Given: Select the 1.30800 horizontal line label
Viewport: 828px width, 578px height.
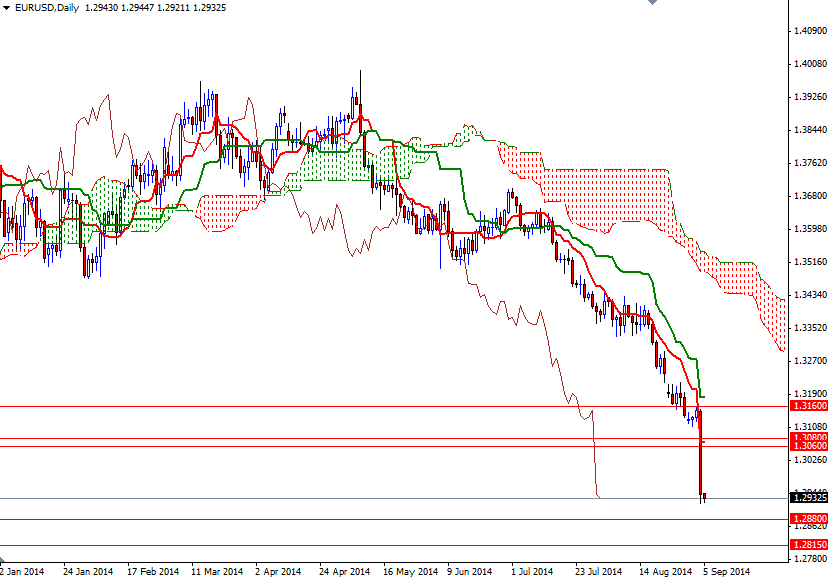Looking at the screenshot, I should pyautogui.click(x=806, y=435).
